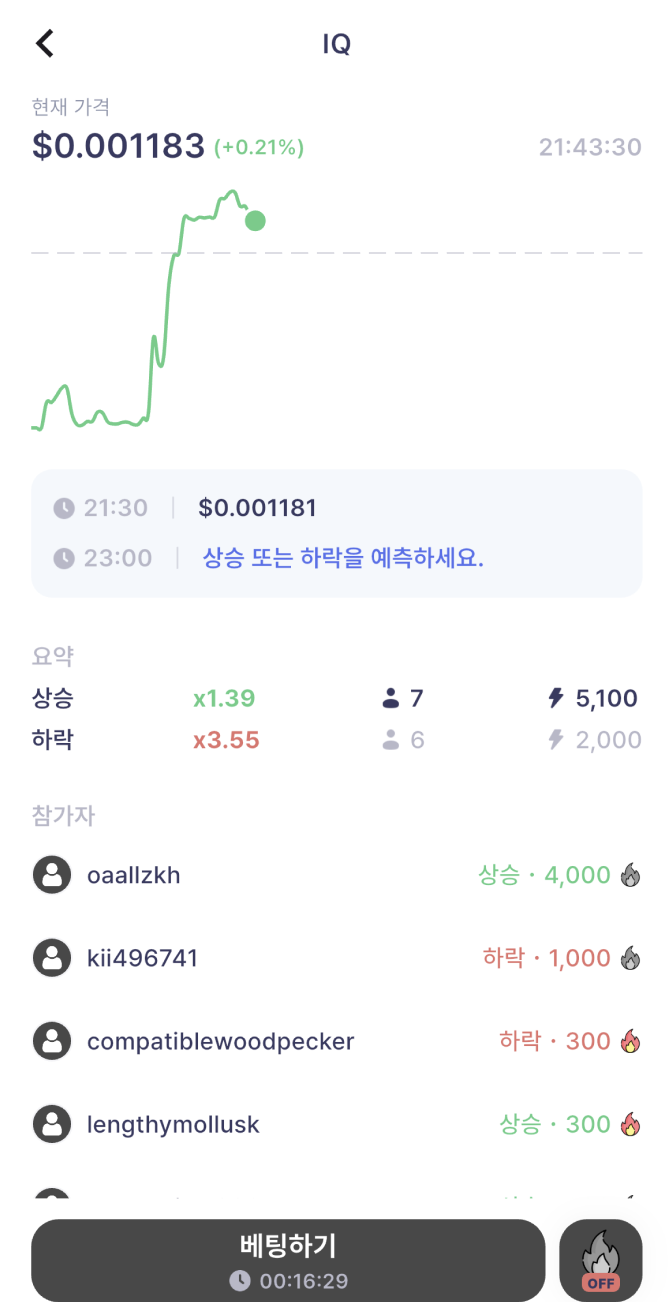The height and width of the screenshot is (1302, 672).
Task: Click lengthymollusk's avatar icon
Action: coord(52,1124)
